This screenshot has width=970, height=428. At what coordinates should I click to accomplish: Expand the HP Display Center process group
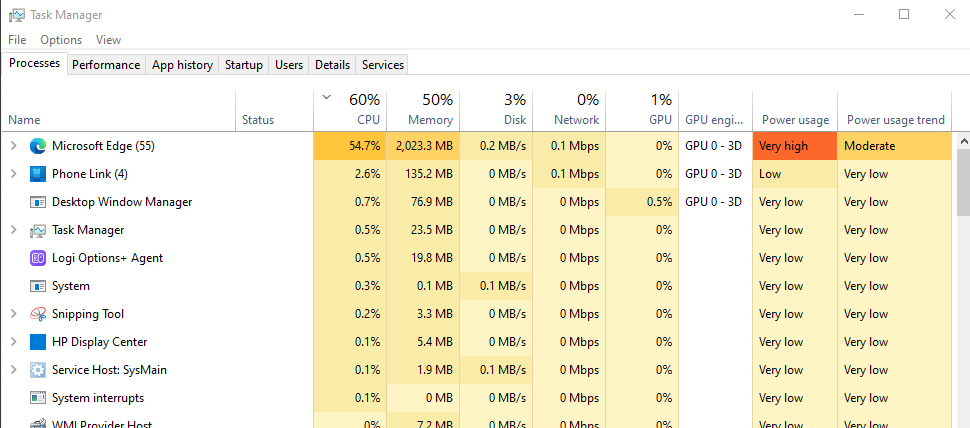[x=14, y=342]
